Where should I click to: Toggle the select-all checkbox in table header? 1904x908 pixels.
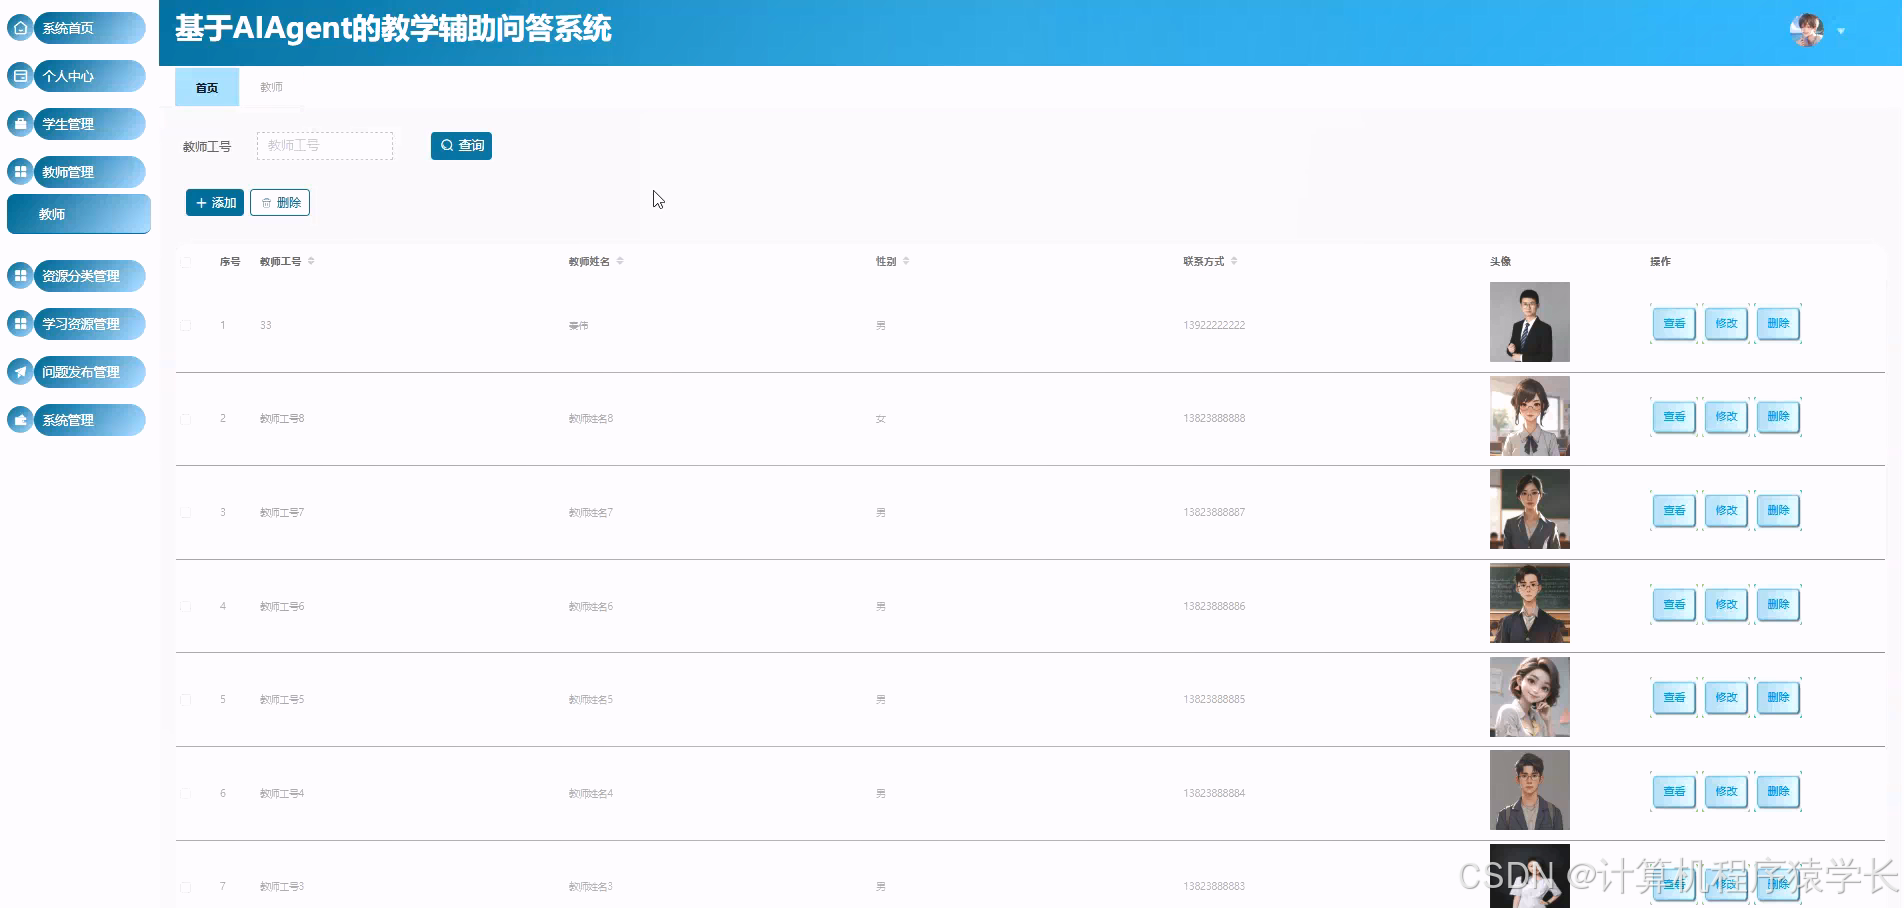[x=185, y=261]
